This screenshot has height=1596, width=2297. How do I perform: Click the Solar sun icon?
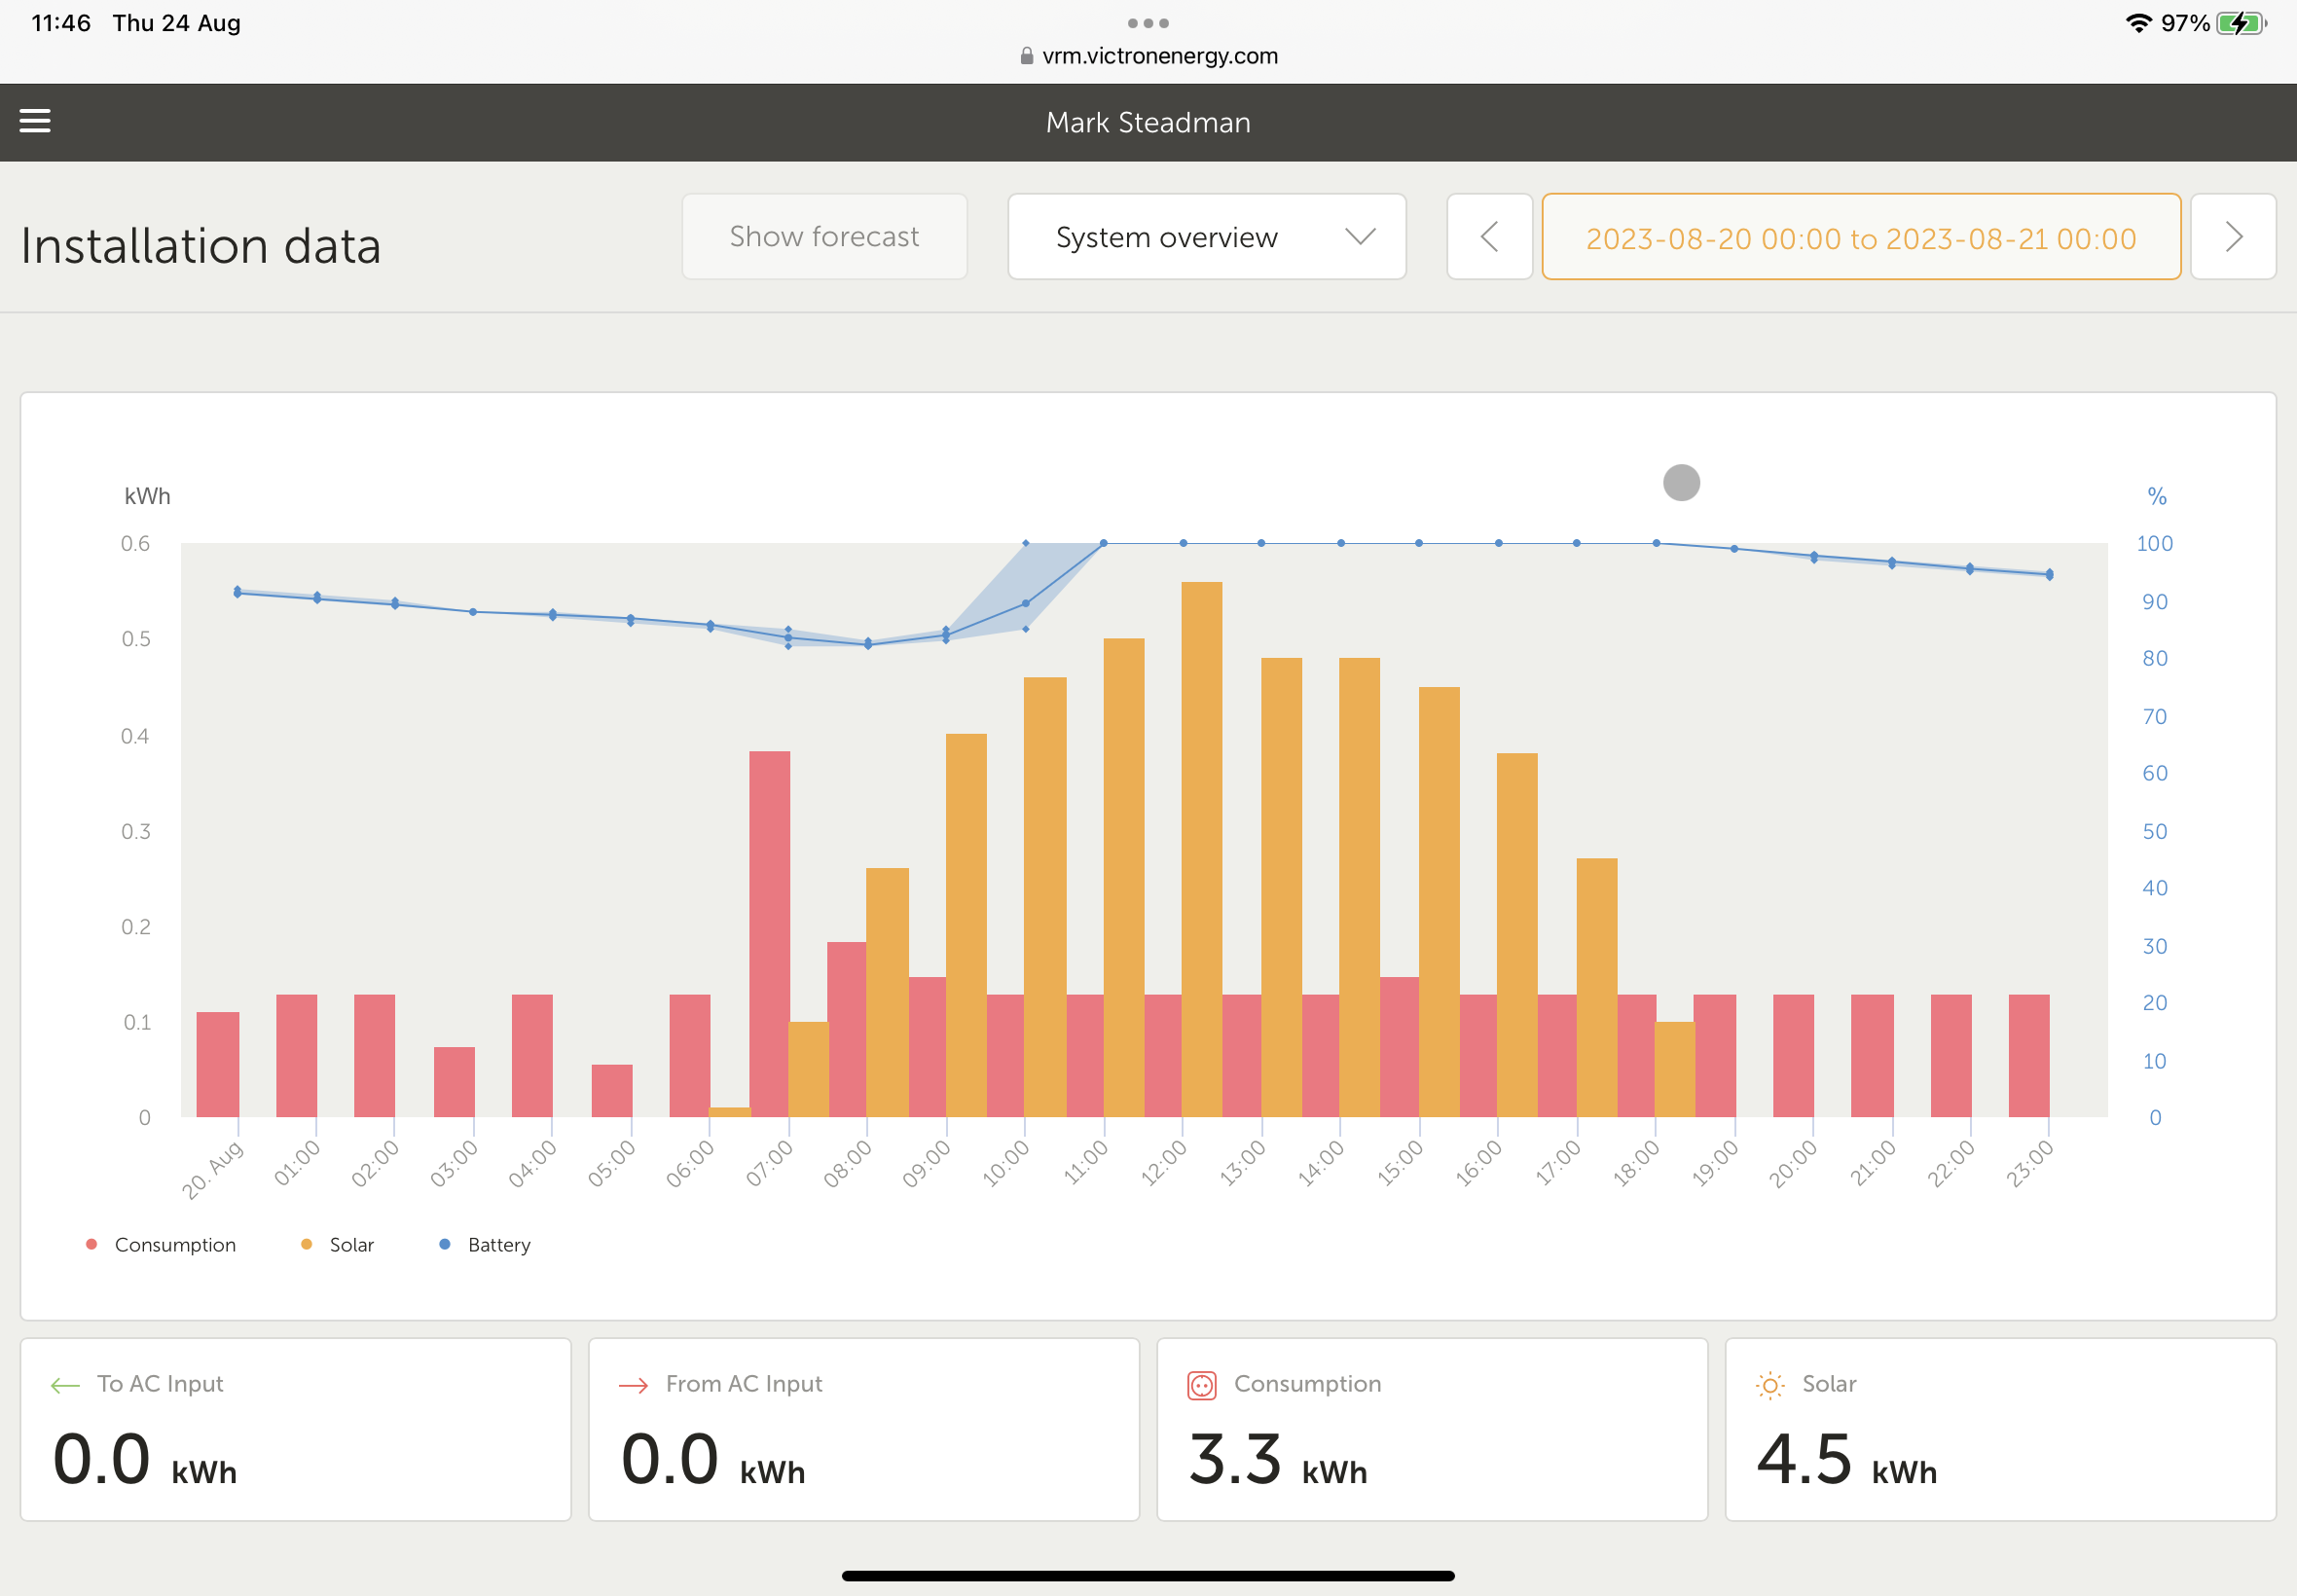pos(1769,1385)
